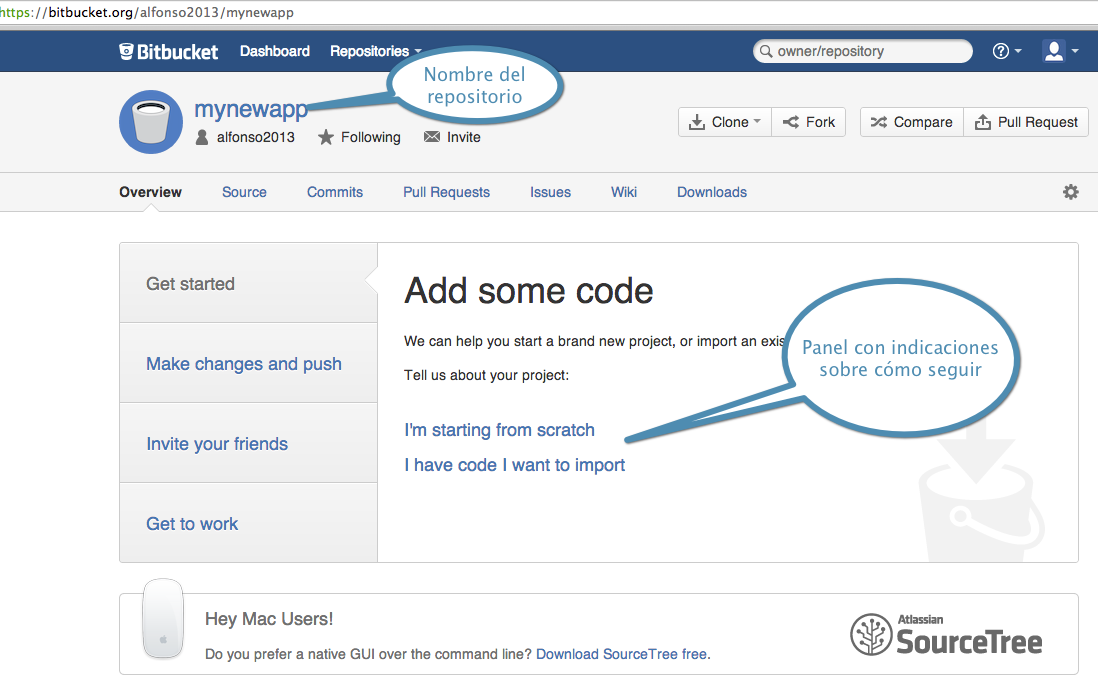Image resolution: width=1098 pixels, height=679 pixels.
Task: Open the Commits tab
Action: click(335, 192)
